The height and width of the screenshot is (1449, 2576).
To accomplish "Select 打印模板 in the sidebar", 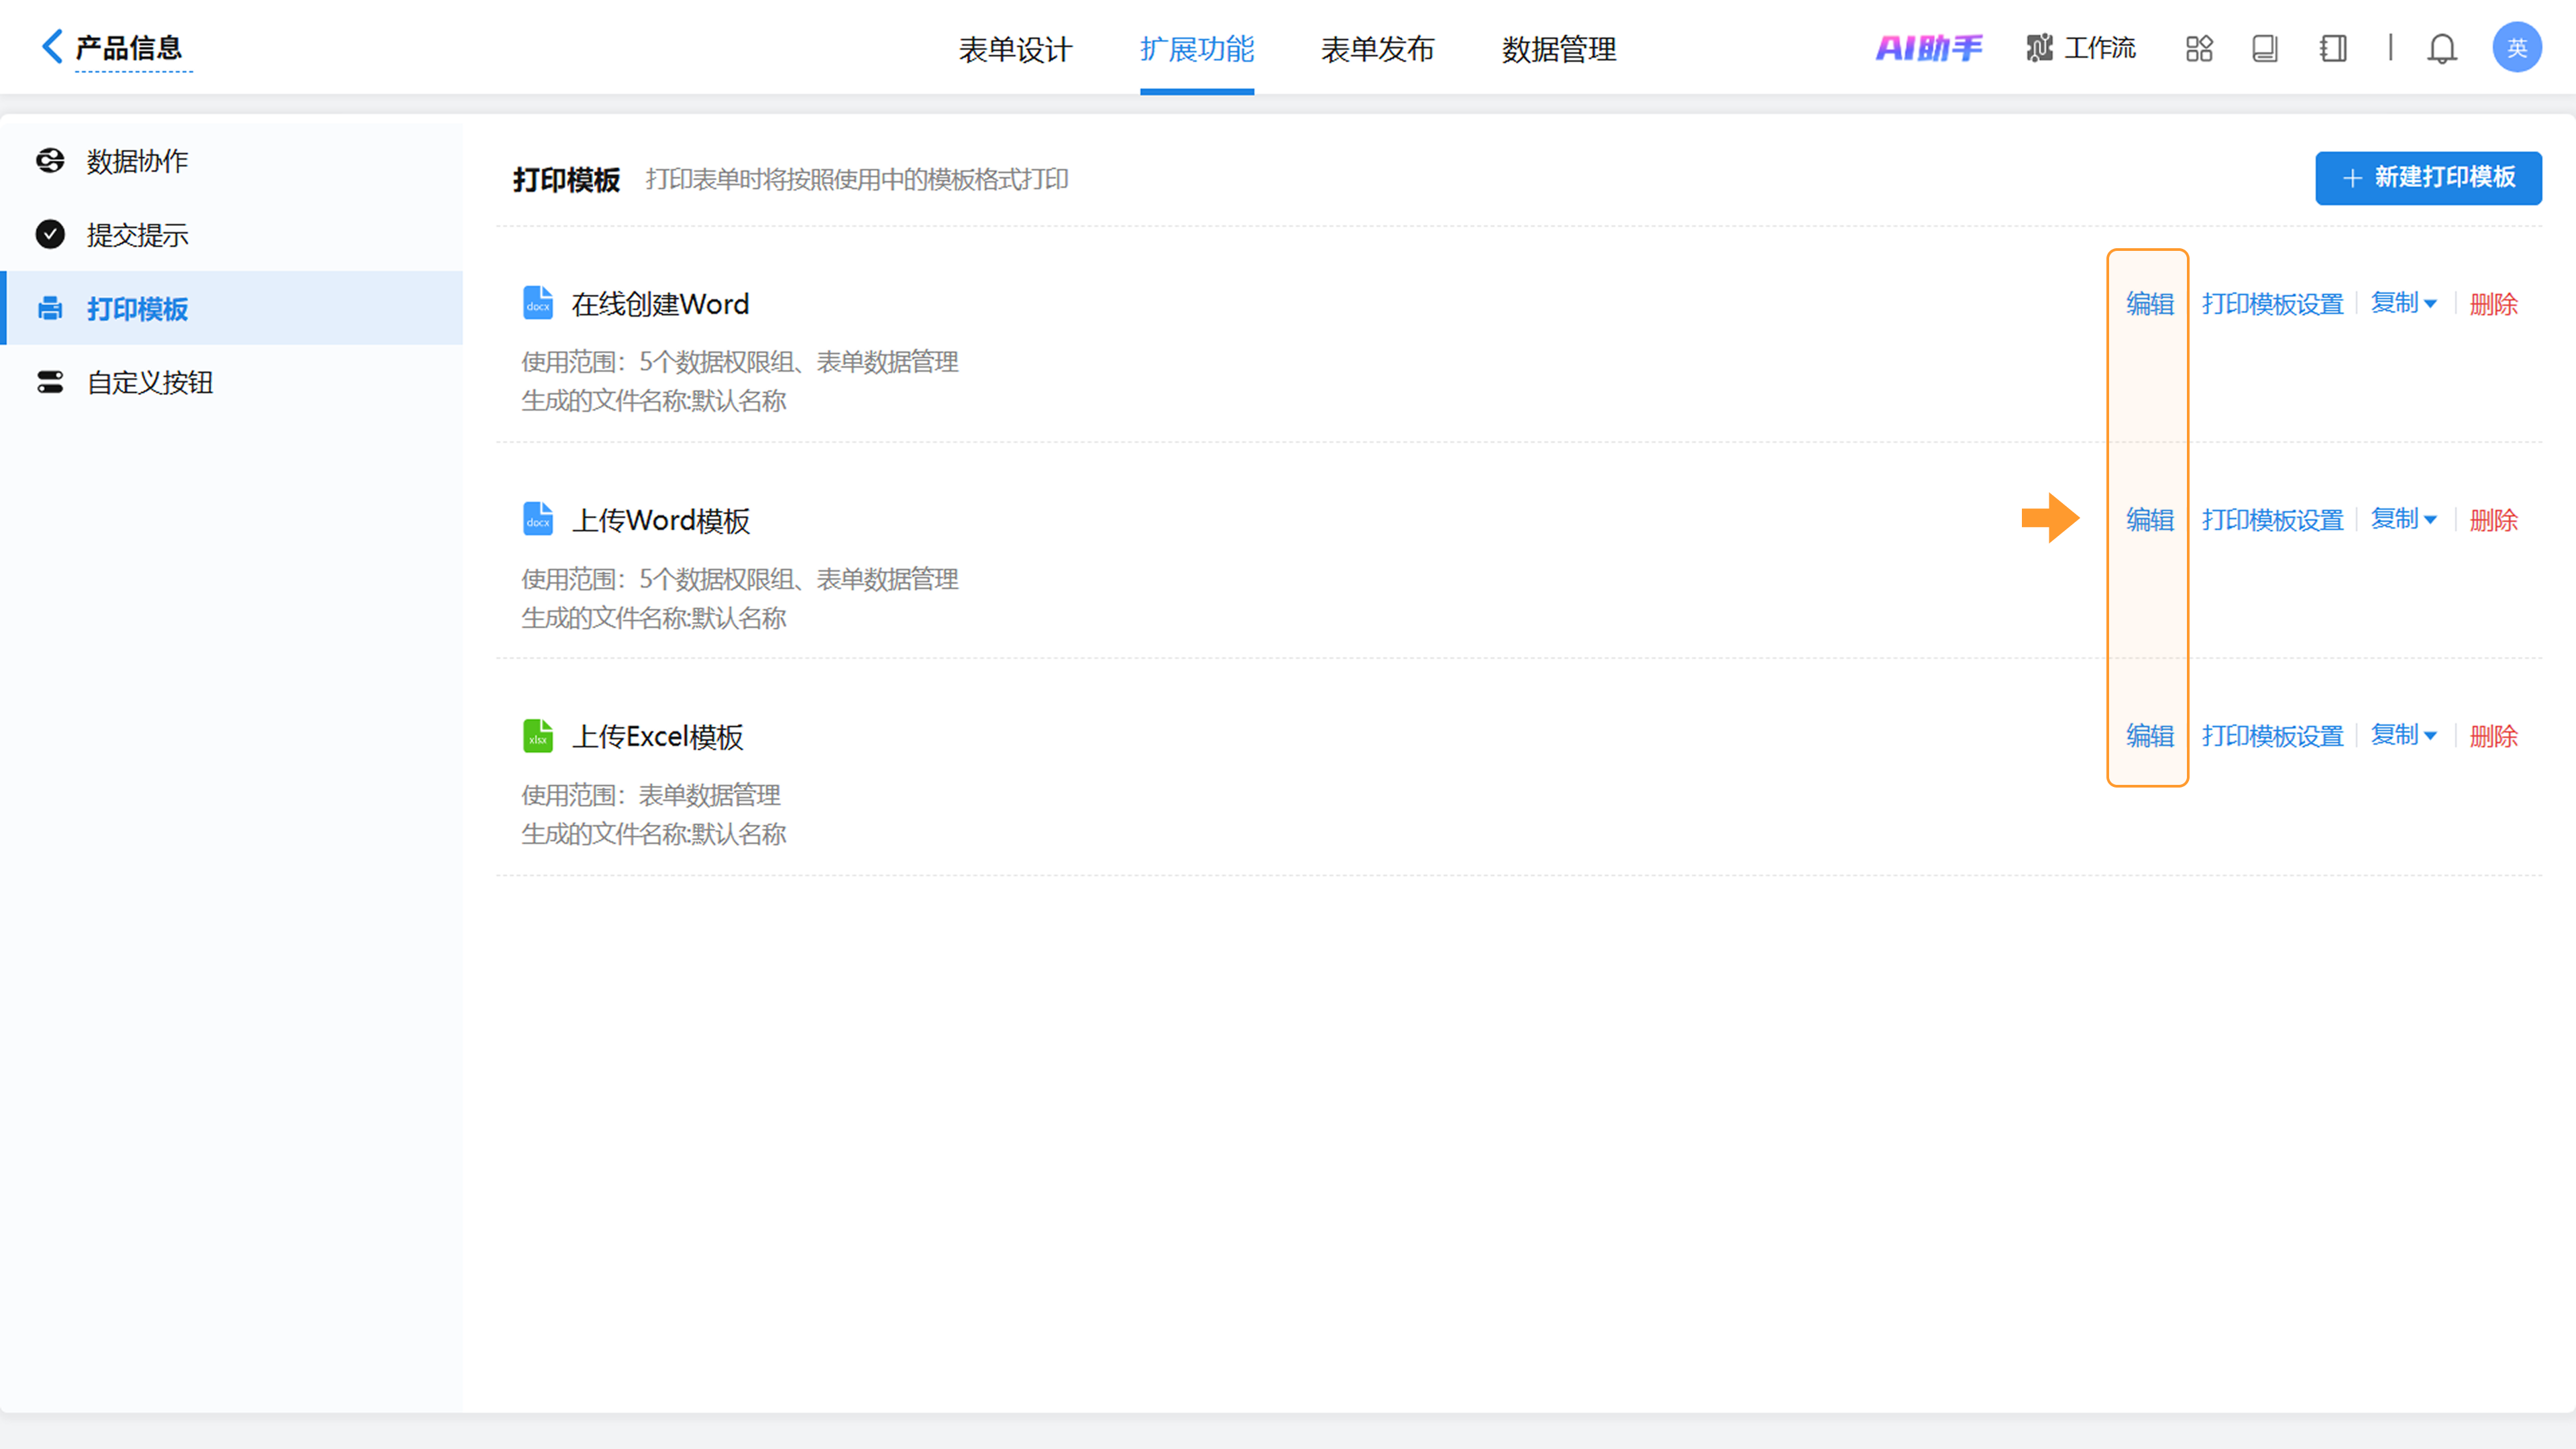I will click(x=232, y=308).
